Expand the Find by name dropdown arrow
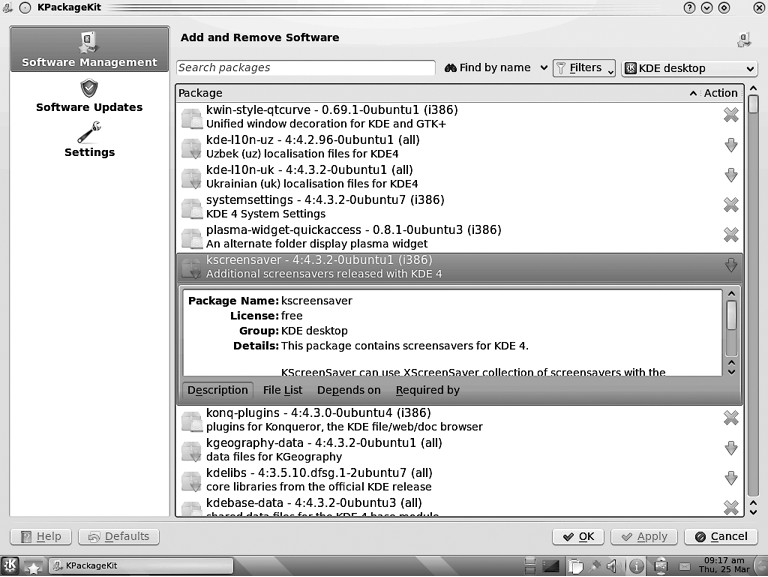 coord(543,68)
